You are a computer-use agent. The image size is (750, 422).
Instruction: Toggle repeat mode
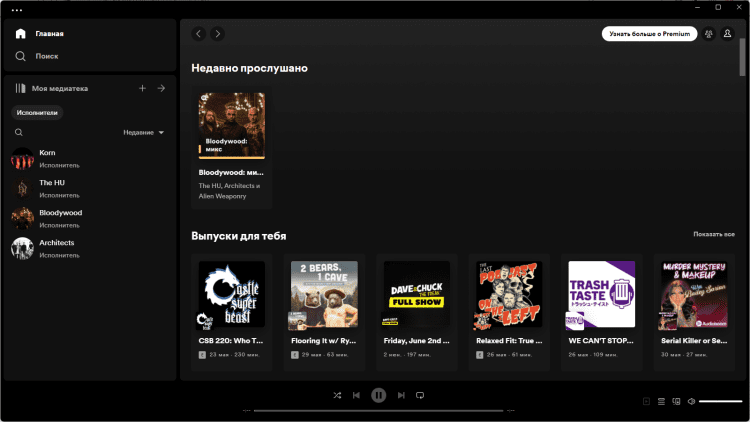pyautogui.click(x=420, y=395)
